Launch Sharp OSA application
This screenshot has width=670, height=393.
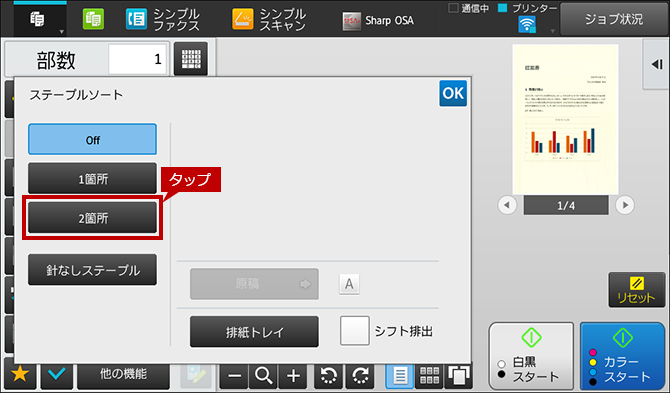[x=378, y=21]
